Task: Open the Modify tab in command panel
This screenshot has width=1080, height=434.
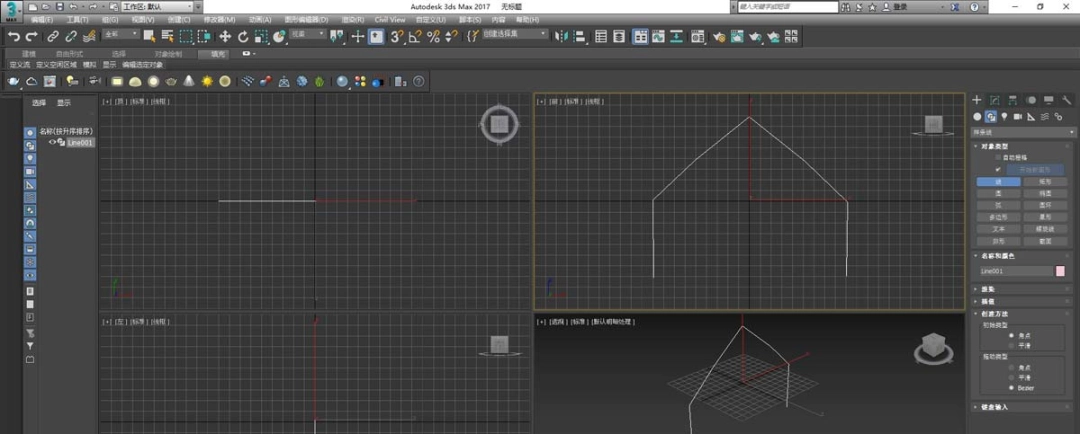Action: click(995, 101)
